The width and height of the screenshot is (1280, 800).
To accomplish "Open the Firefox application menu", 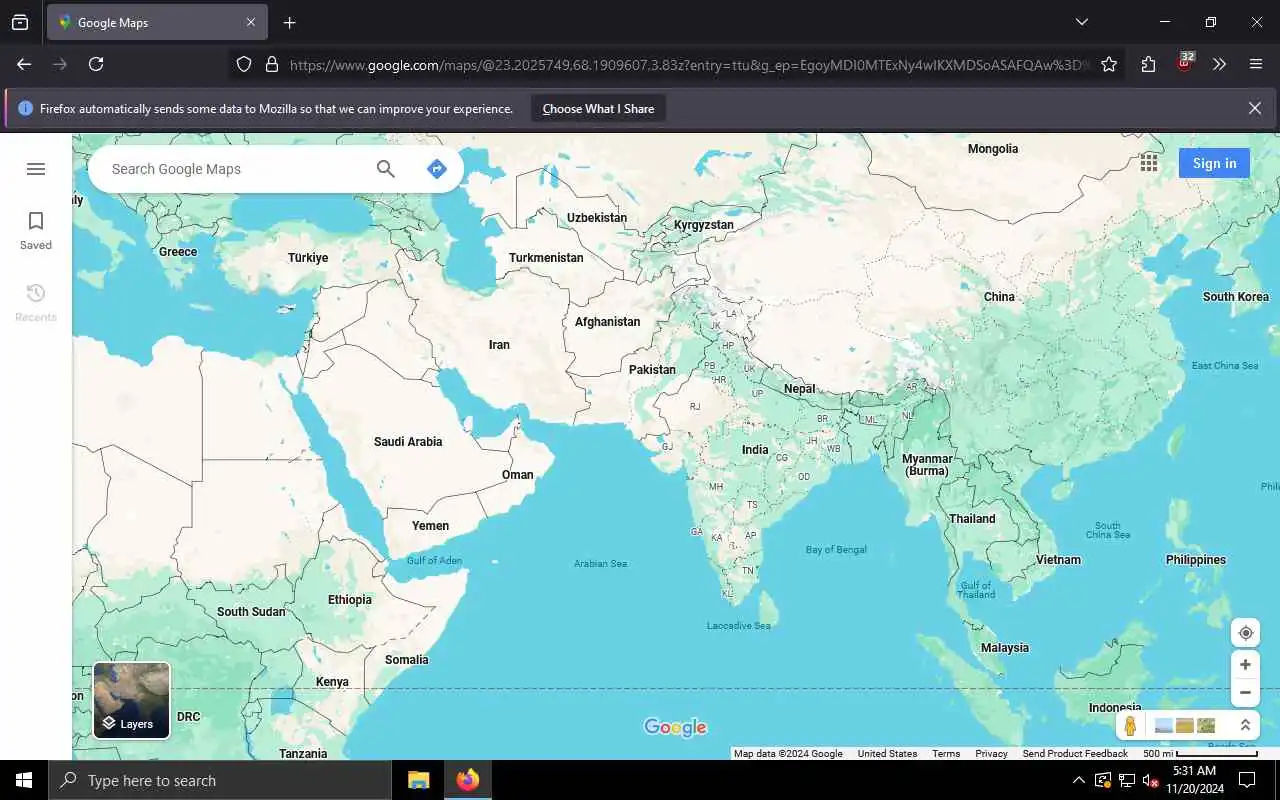I will [1256, 64].
